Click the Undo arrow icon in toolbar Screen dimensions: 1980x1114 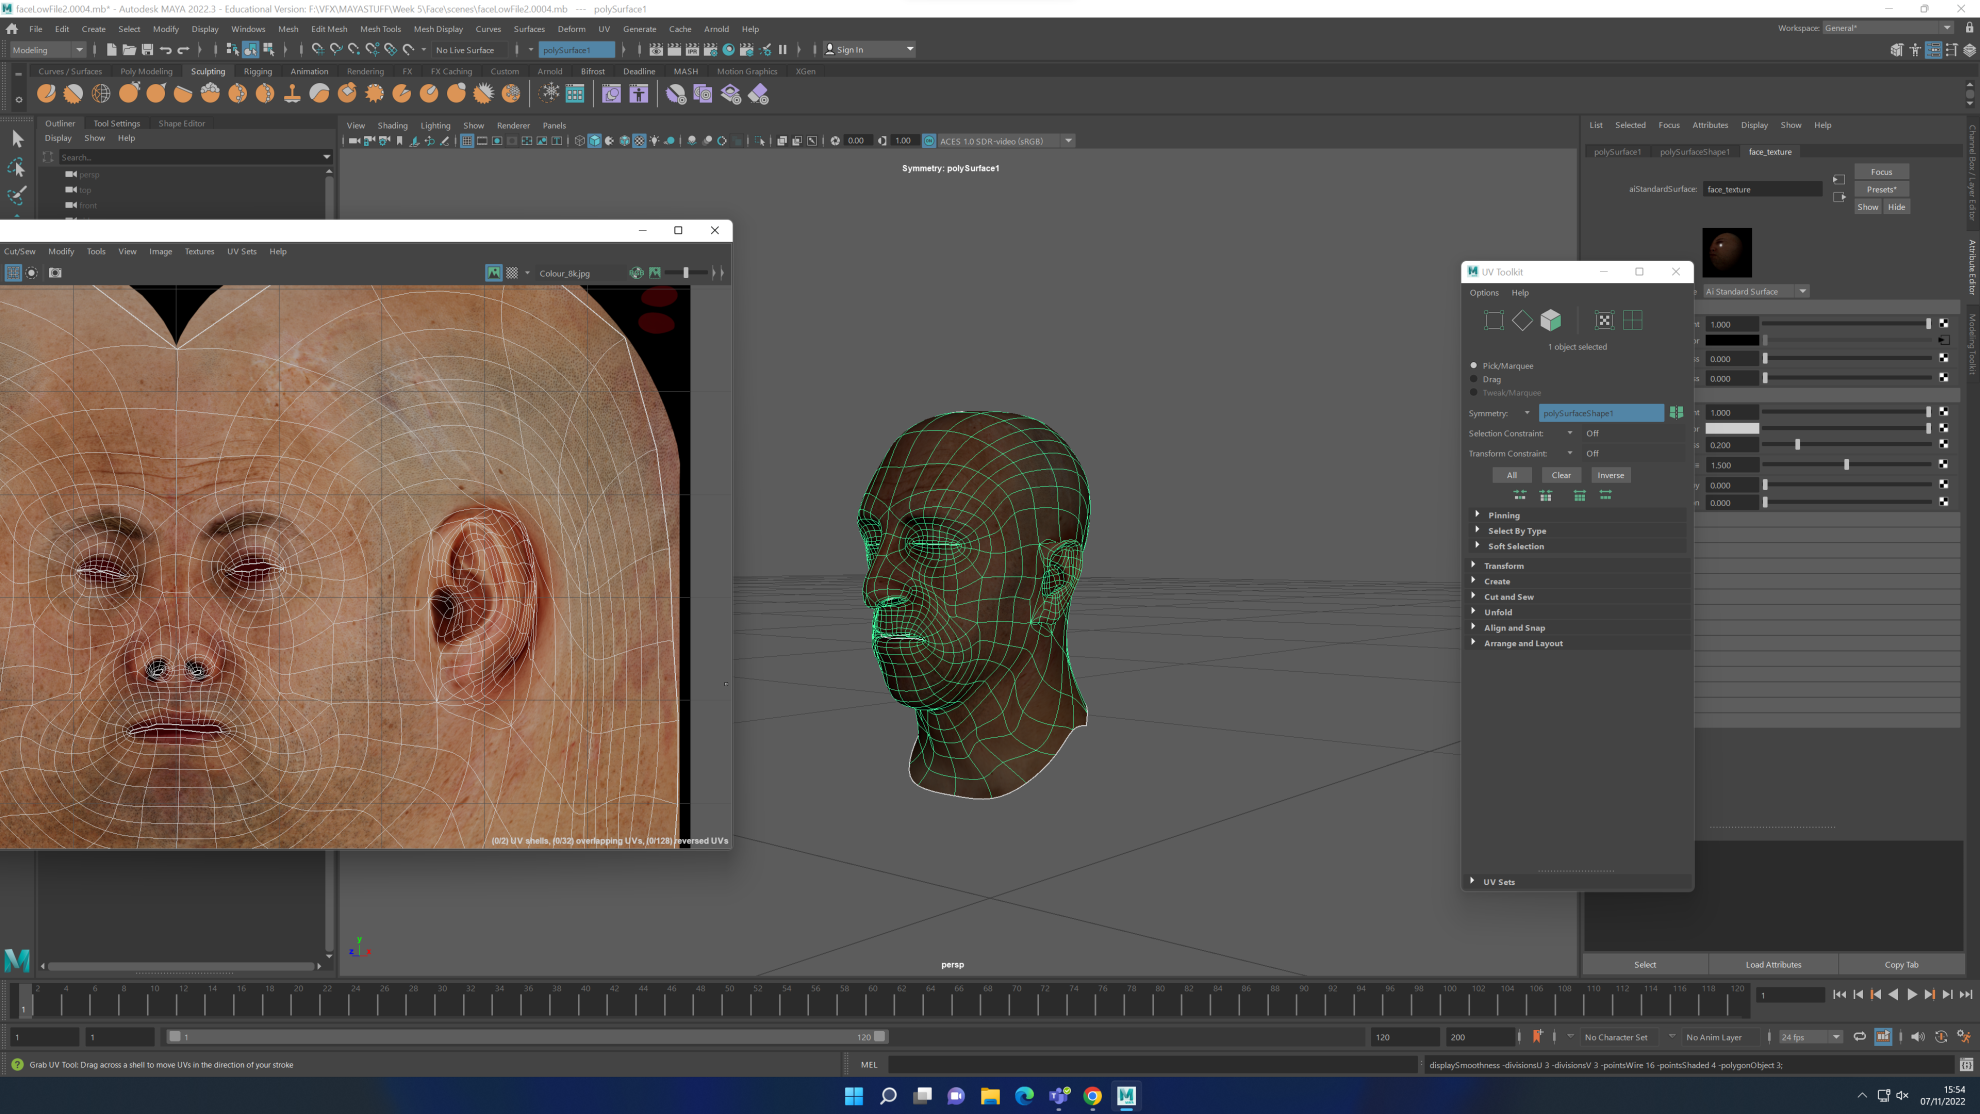coord(166,50)
